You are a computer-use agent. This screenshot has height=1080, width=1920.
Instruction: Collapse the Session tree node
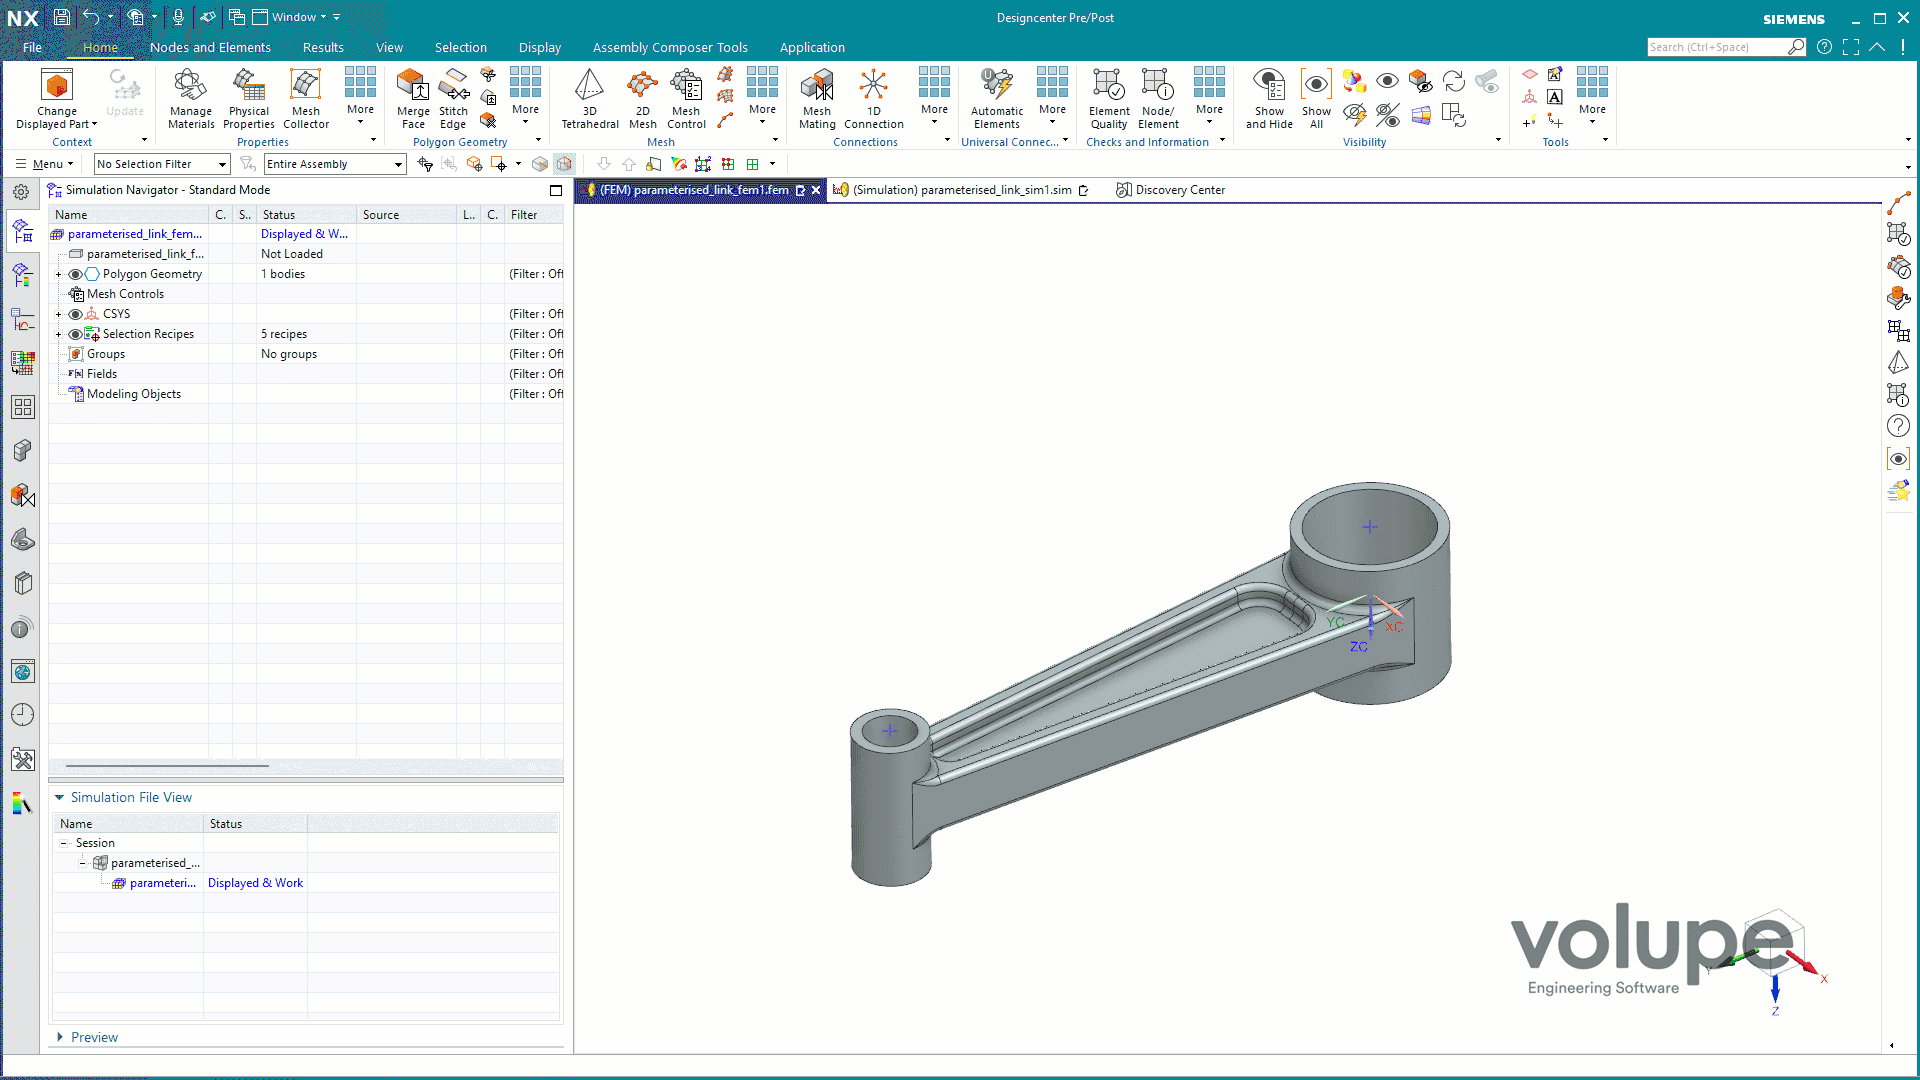pos(63,843)
